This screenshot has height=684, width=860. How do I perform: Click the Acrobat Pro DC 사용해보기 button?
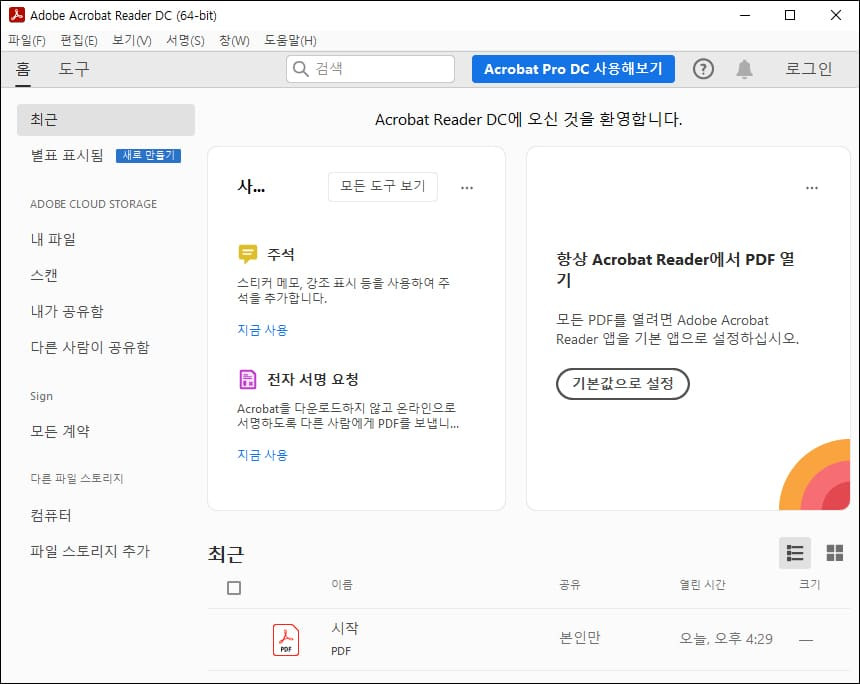[x=573, y=69]
